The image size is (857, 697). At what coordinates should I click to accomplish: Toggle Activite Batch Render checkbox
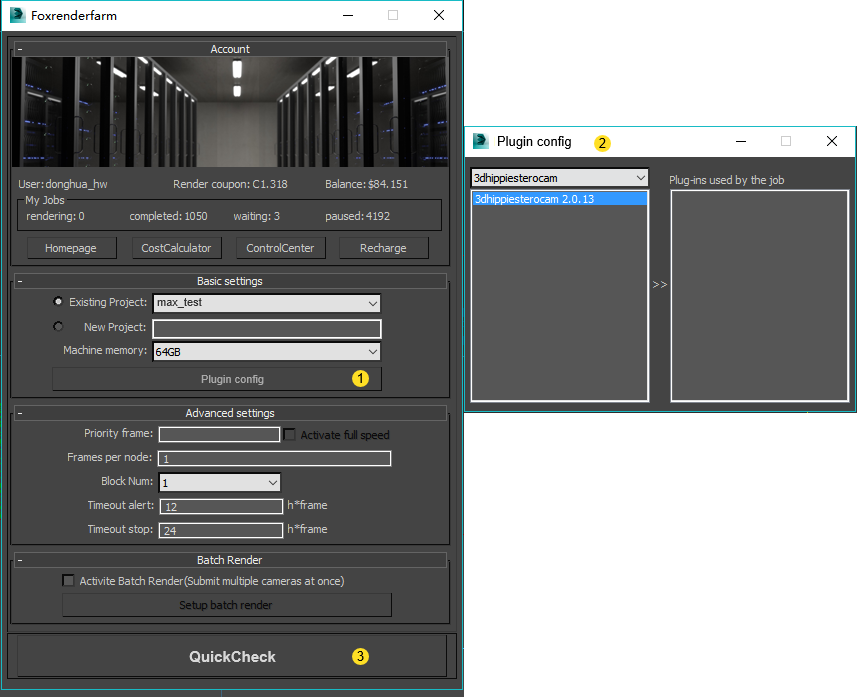coord(68,581)
